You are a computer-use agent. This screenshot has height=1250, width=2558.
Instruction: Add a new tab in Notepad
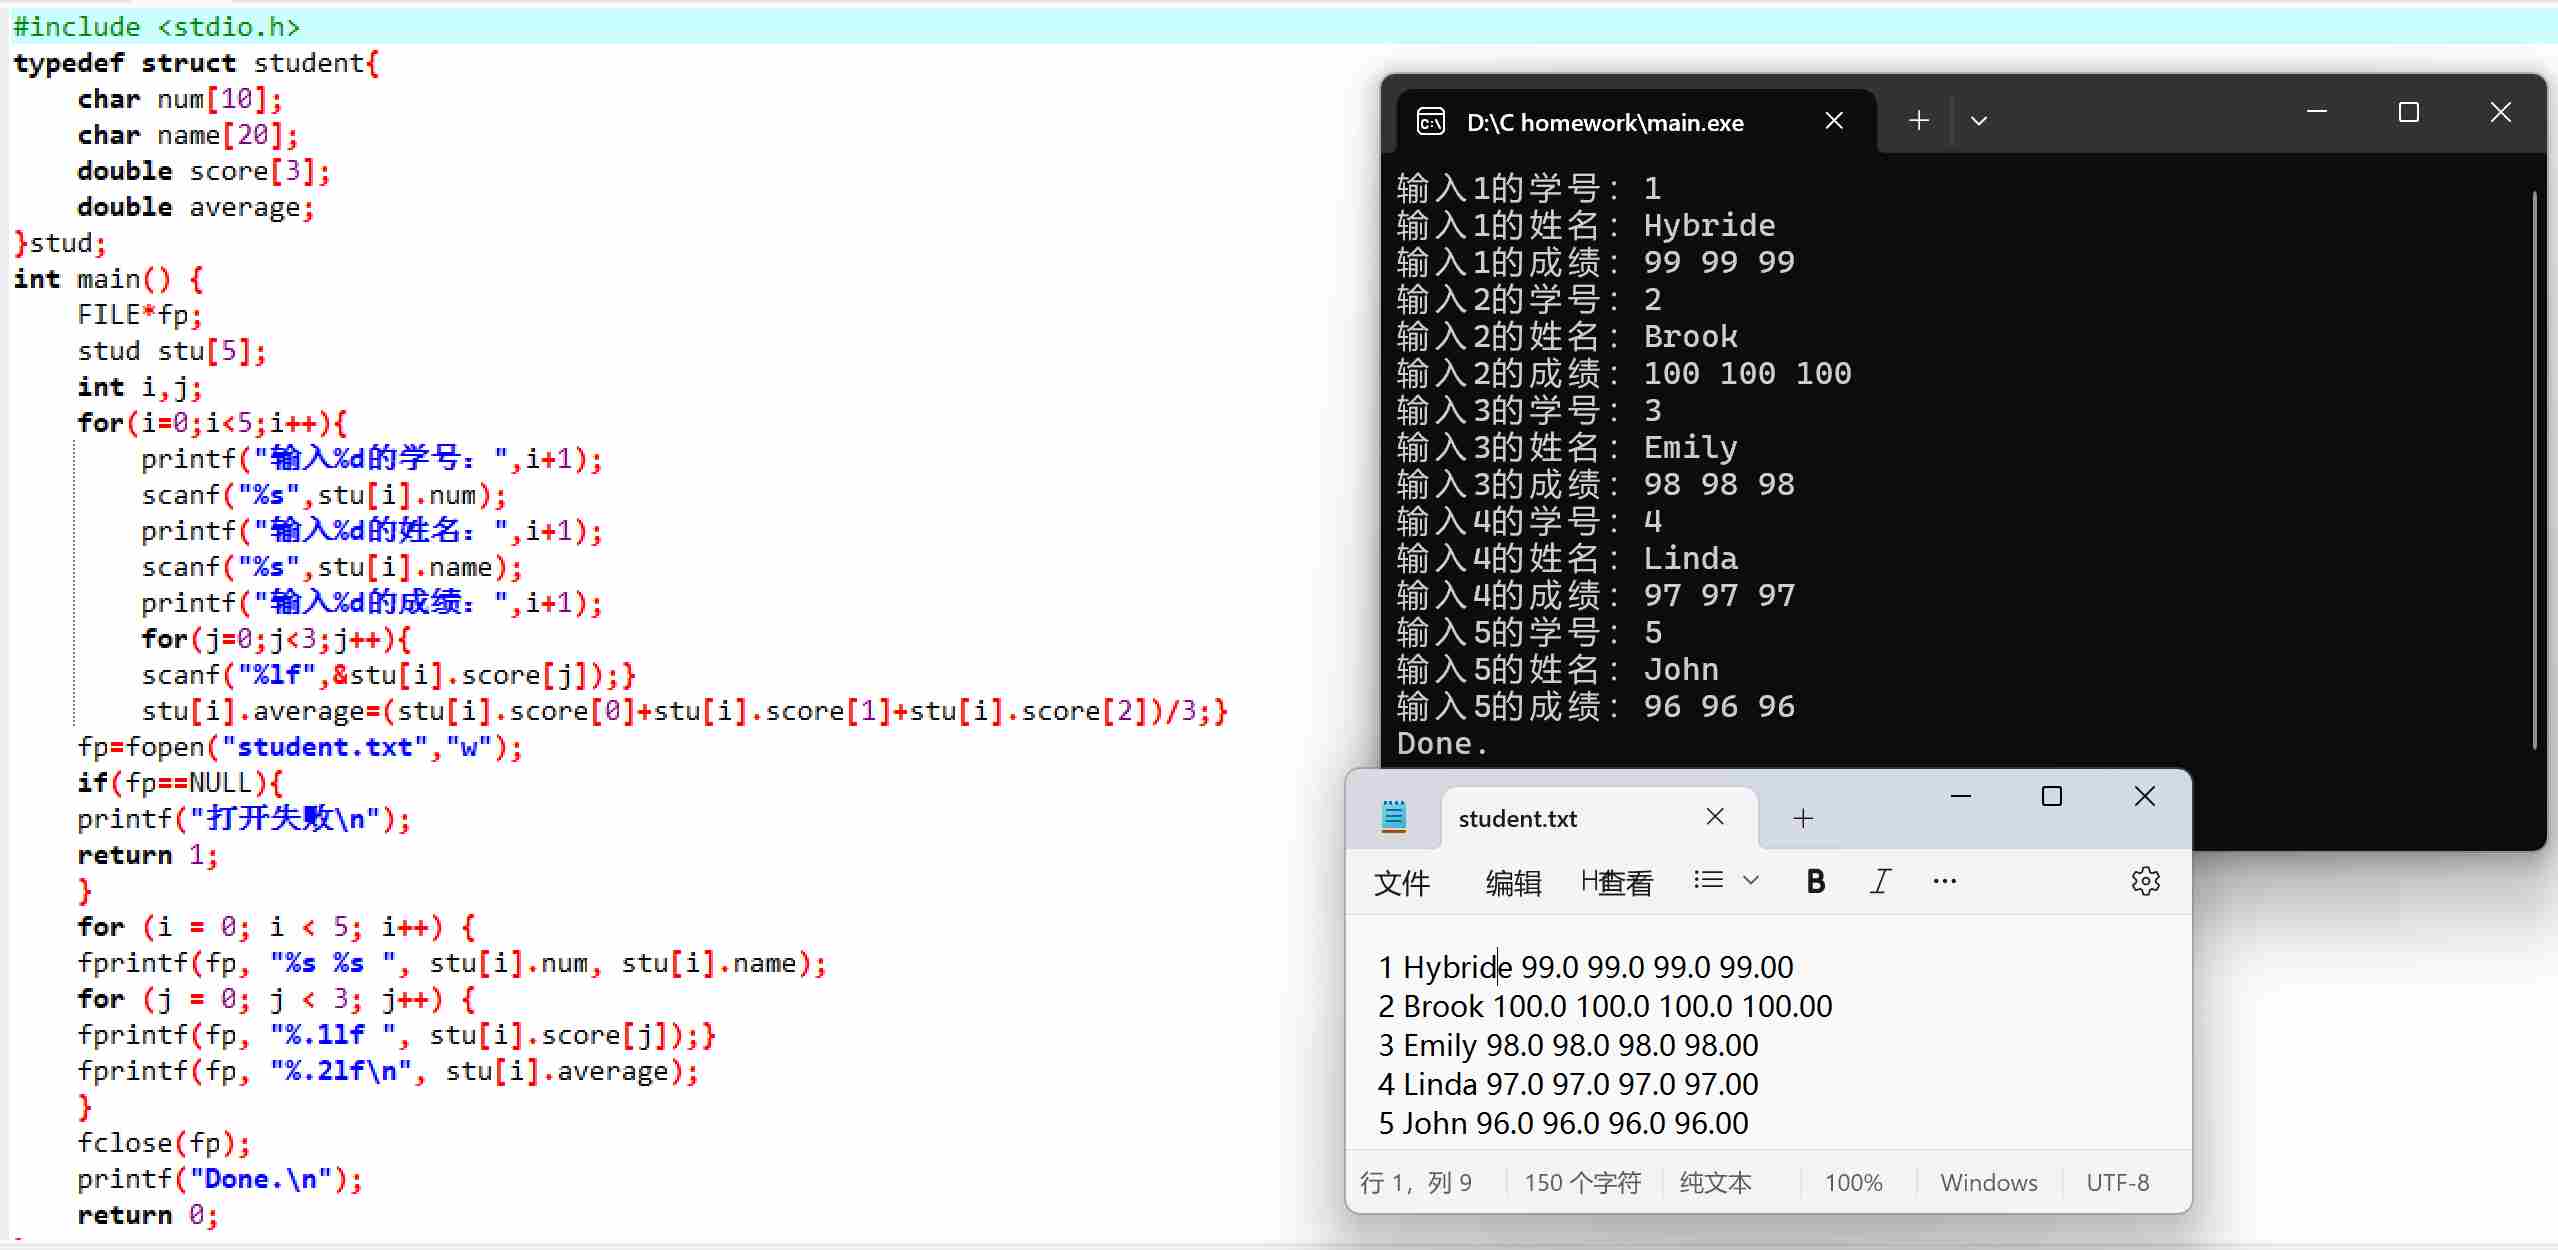pos(1803,819)
